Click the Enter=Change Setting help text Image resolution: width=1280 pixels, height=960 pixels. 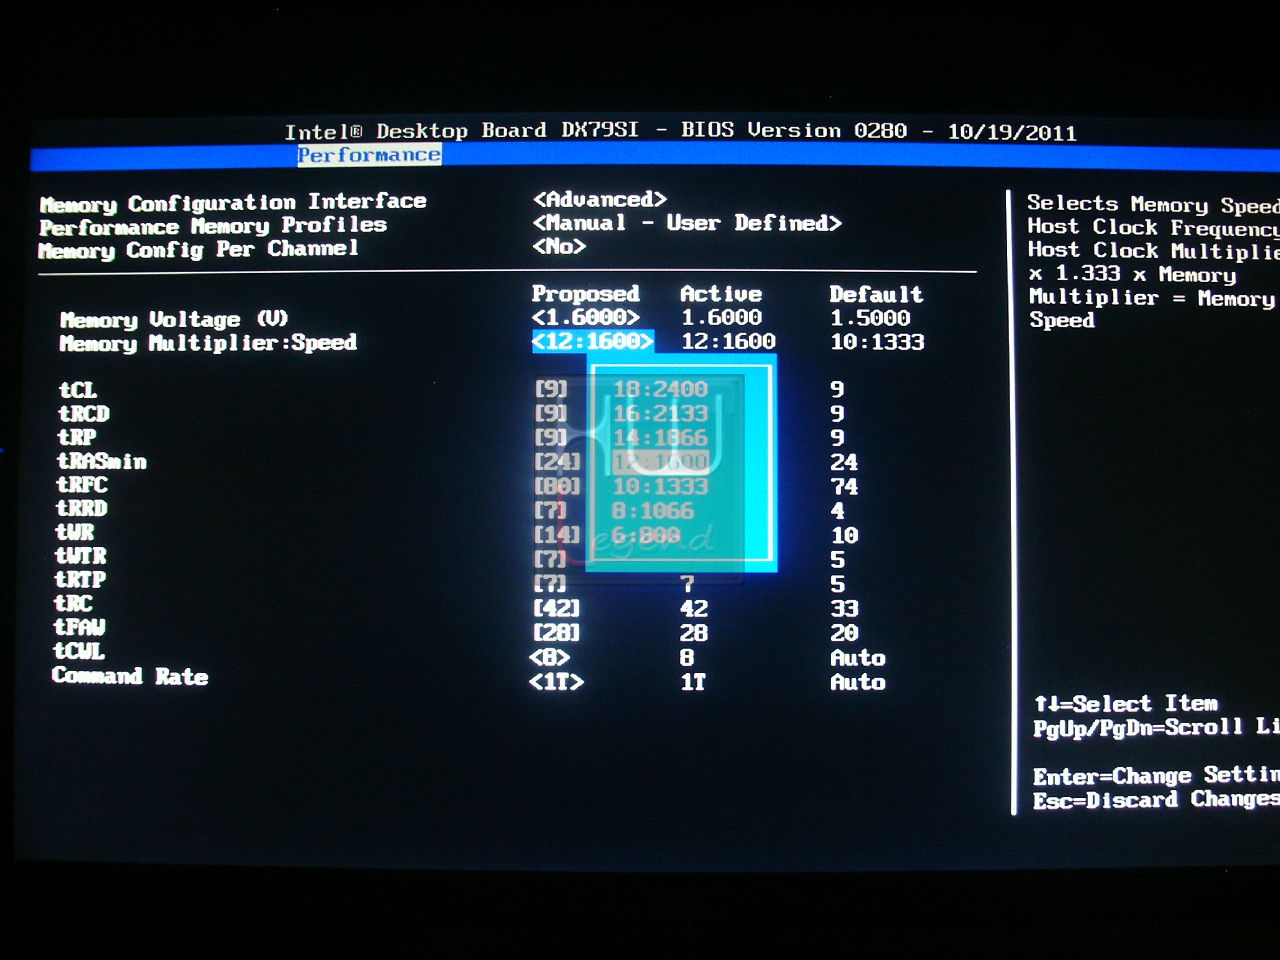(1156, 775)
